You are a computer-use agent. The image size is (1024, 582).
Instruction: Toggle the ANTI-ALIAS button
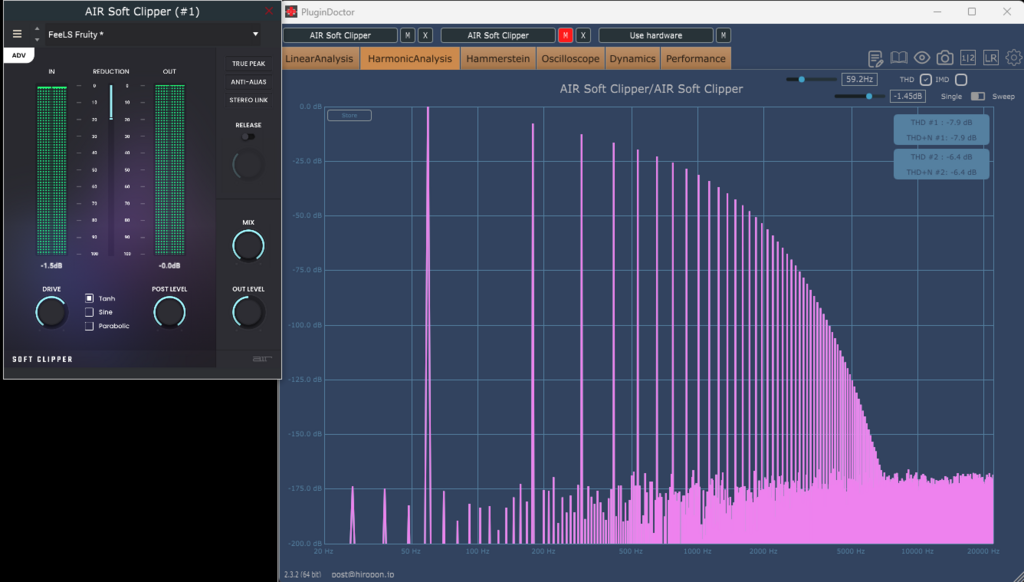point(248,82)
